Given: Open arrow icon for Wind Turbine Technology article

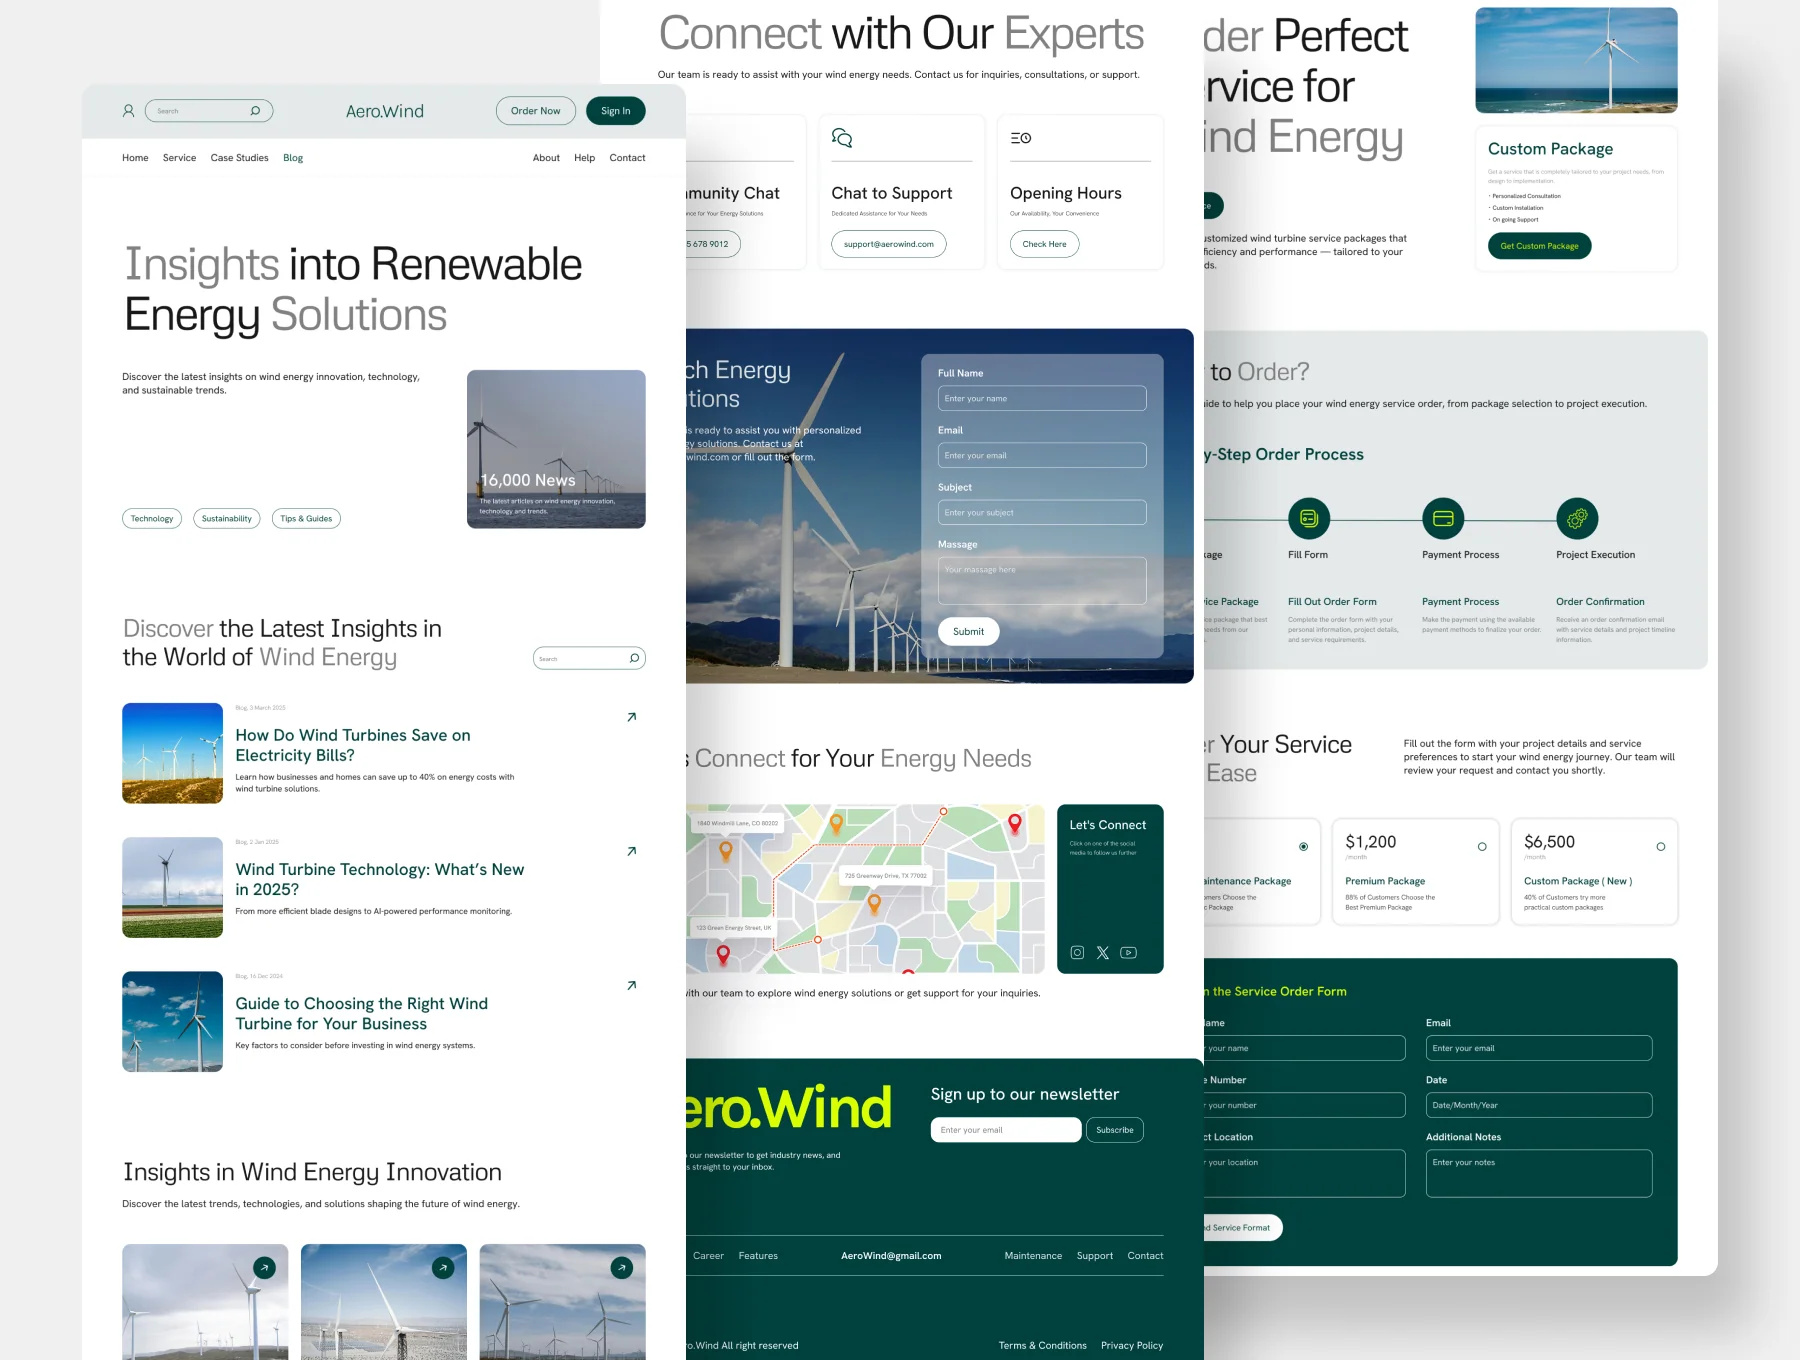Looking at the screenshot, I should click(631, 851).
